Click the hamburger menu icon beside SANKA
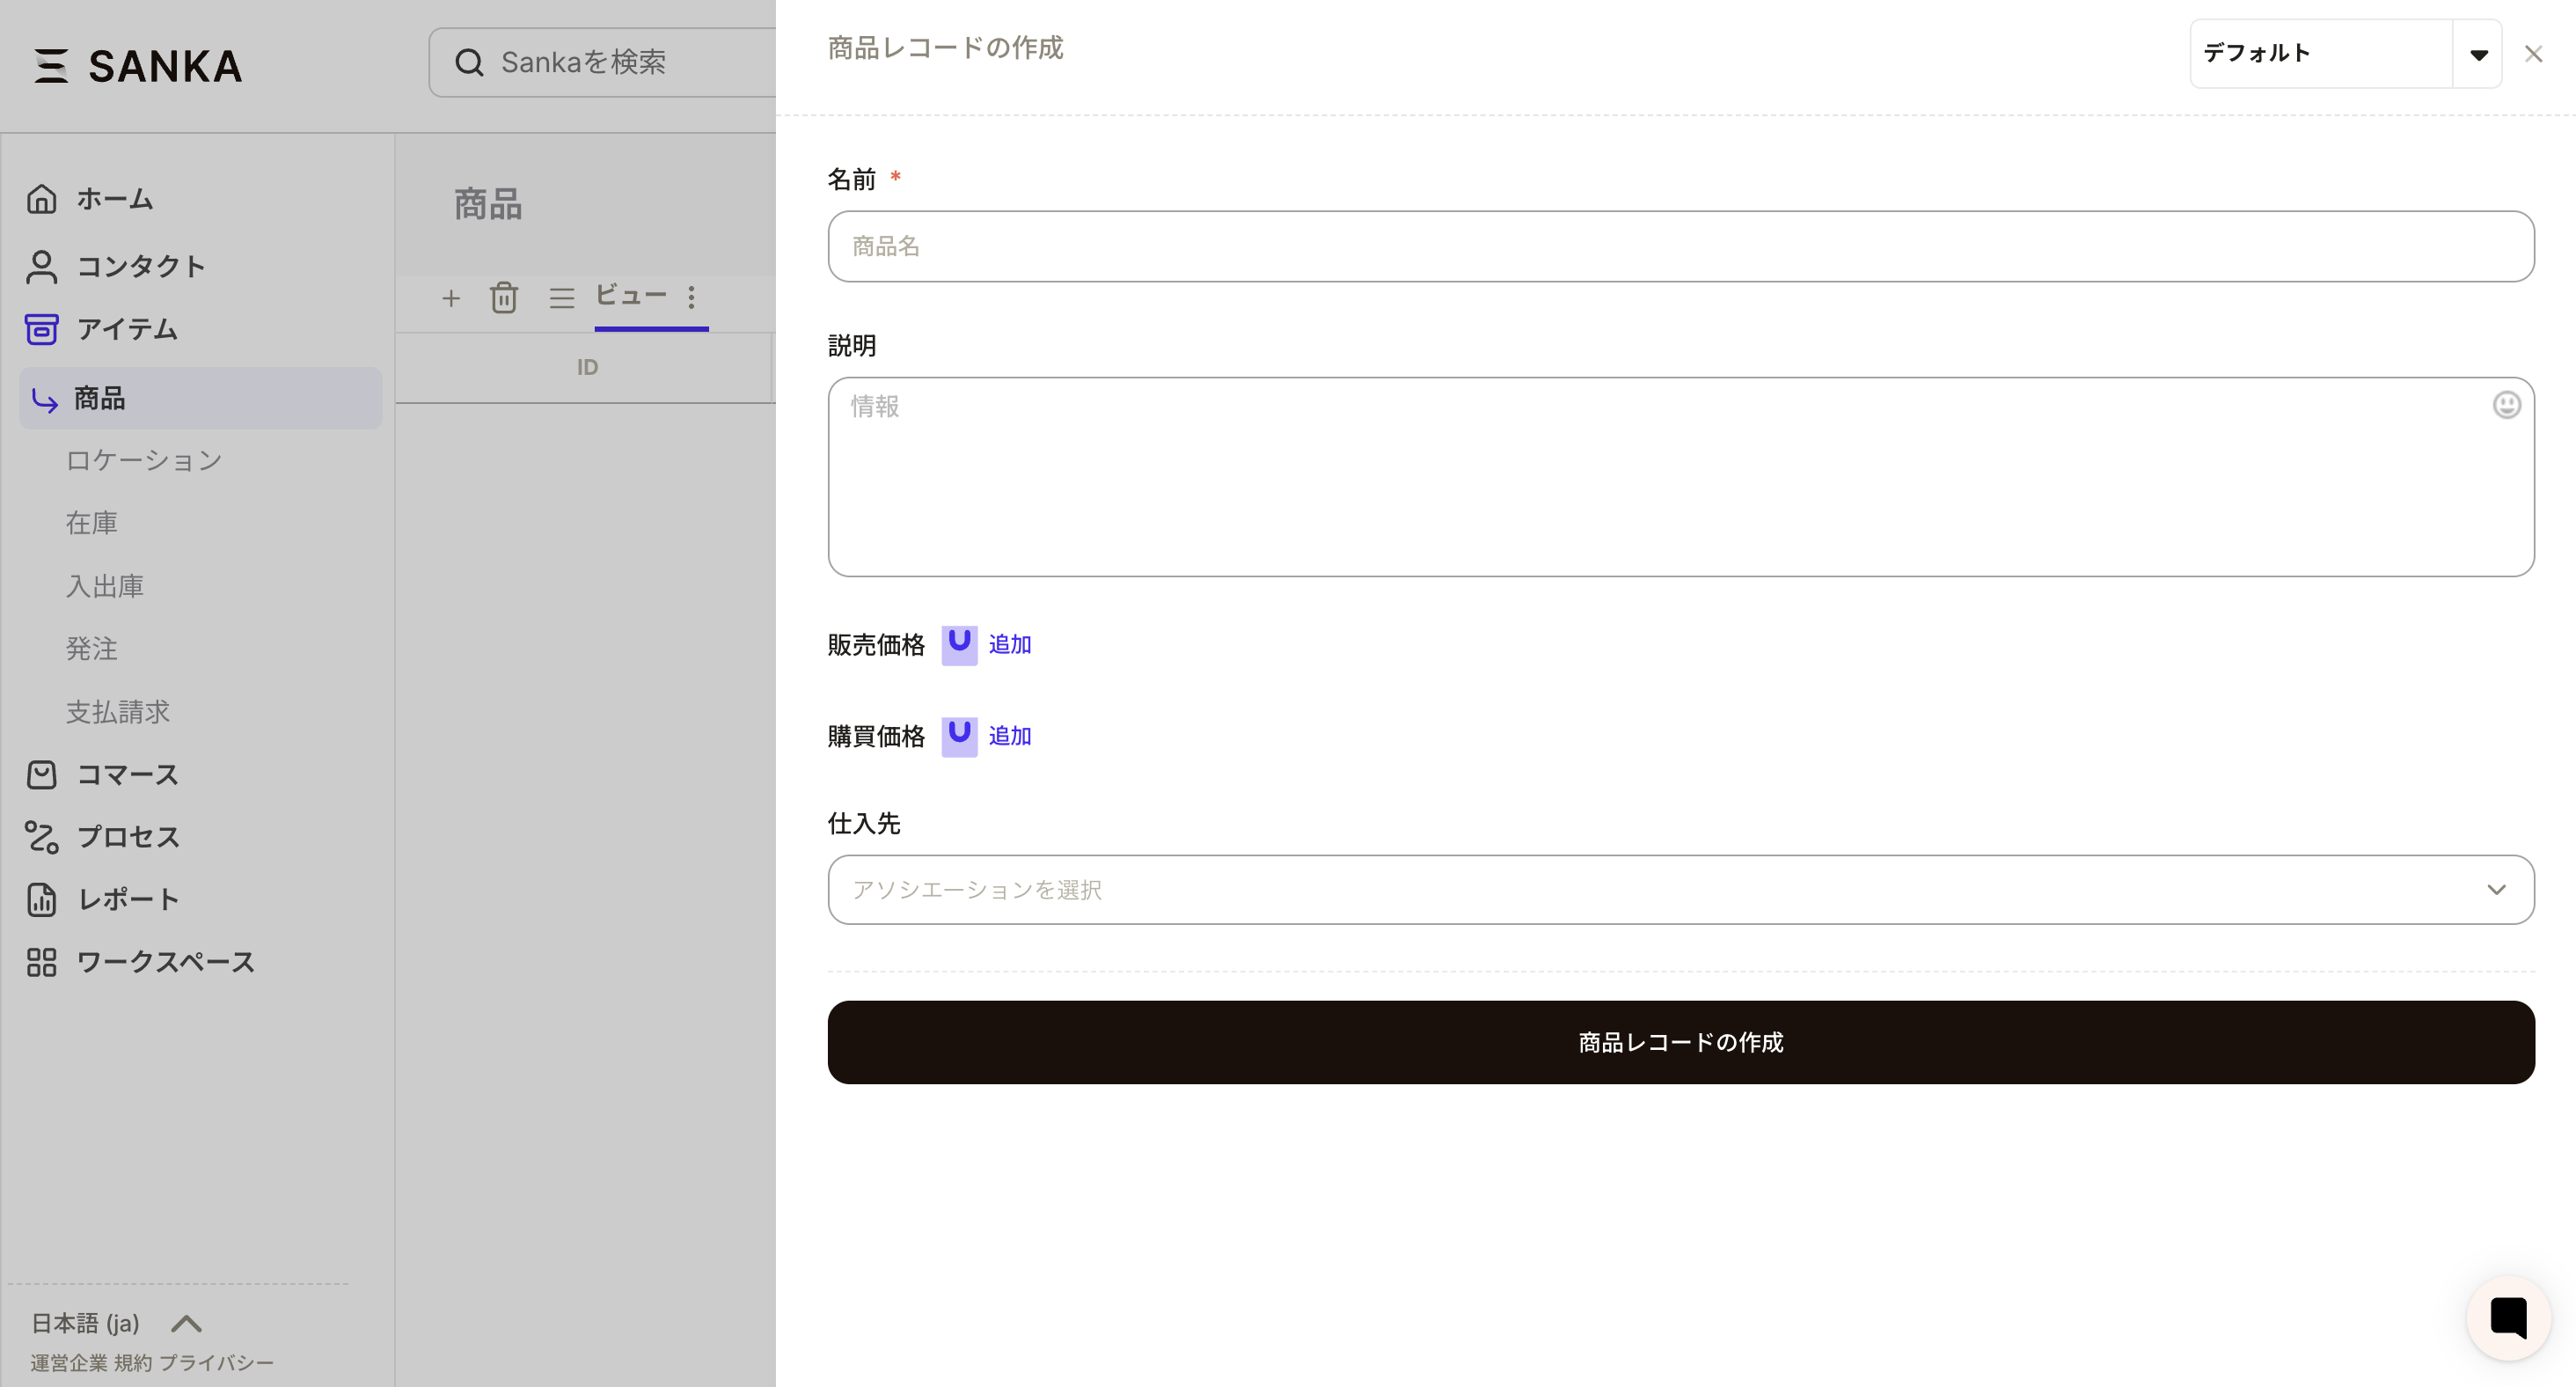This screenshot has width=2576, height=1387. (x=51, y=66)
